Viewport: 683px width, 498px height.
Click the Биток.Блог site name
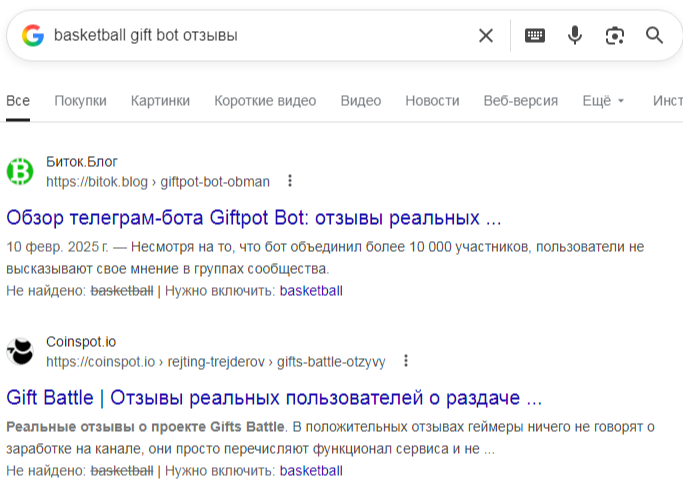(x=82, y=162)
